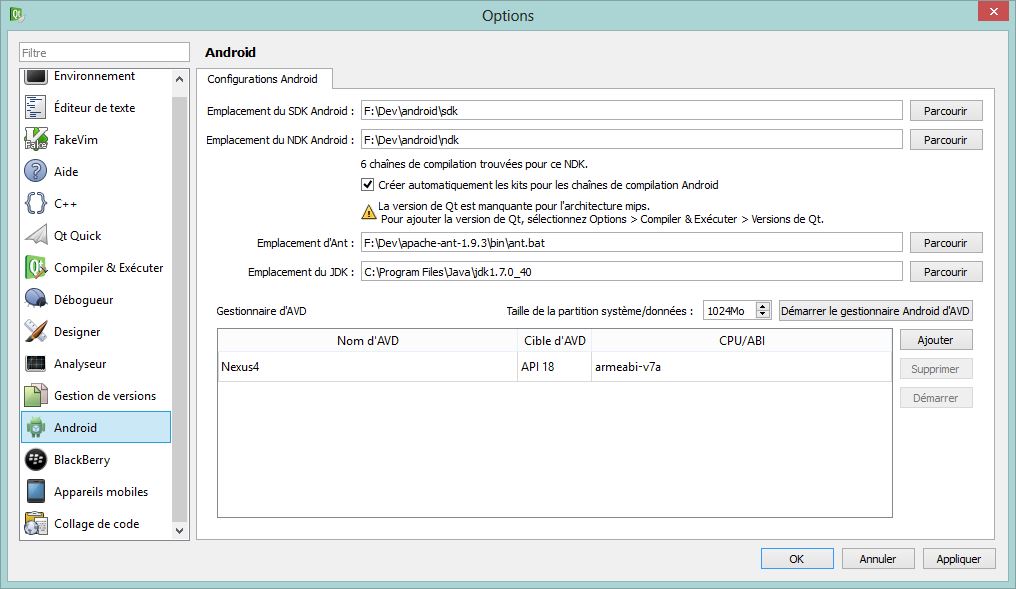The width and height of the screenshot is (1016, 589).
Task: Browse for JDK location
Action: click(945, 272)
